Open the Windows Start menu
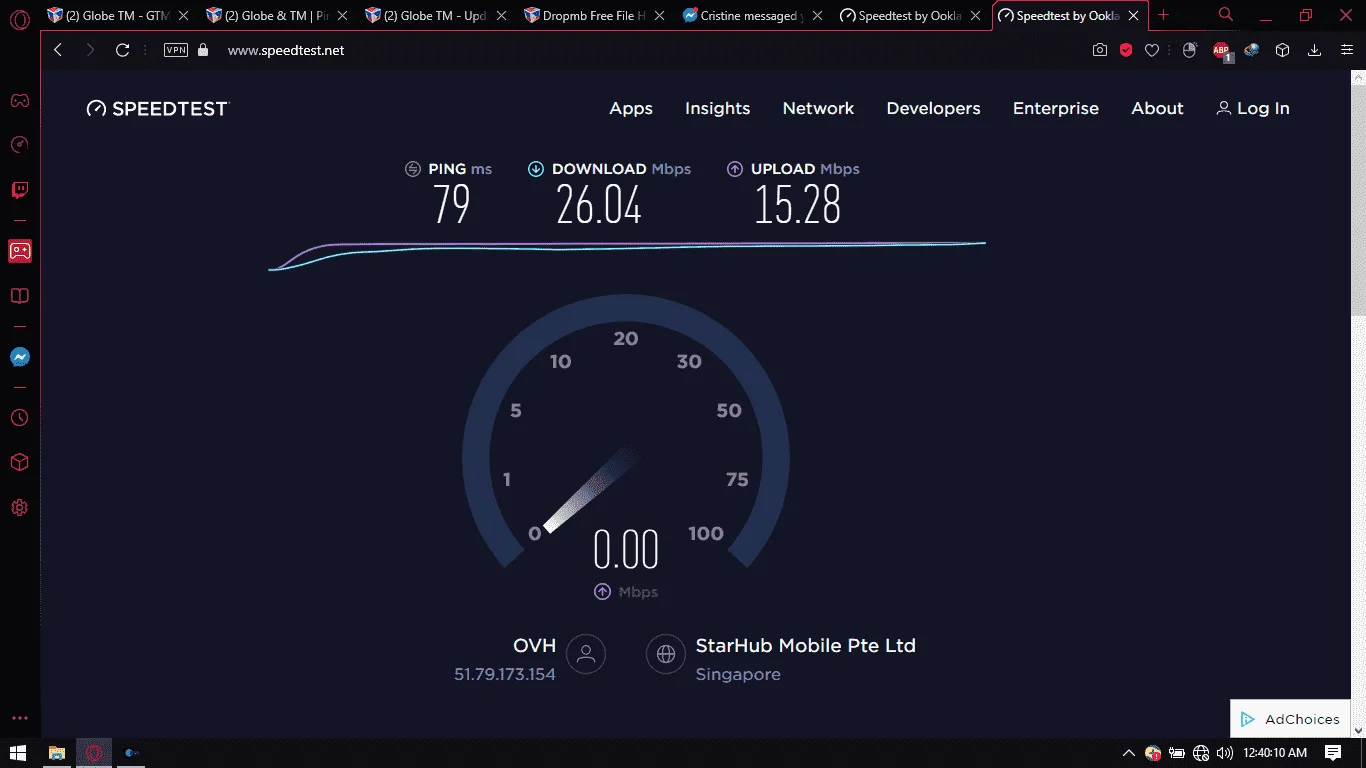The image size is (1366, 768). click(x=19, y=753)
